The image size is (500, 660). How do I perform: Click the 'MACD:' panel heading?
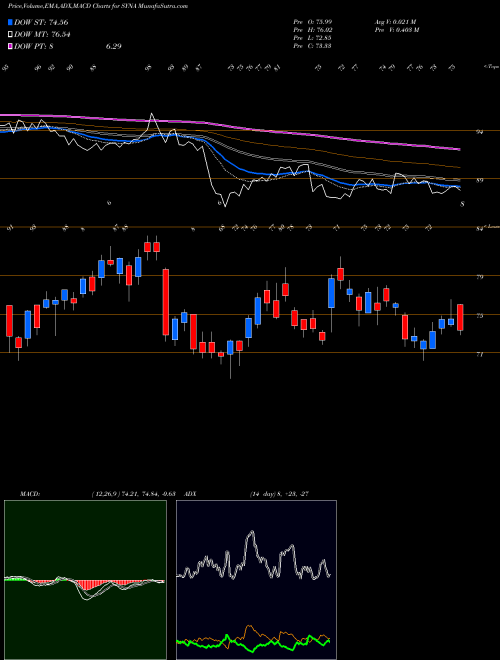[29, 494]
